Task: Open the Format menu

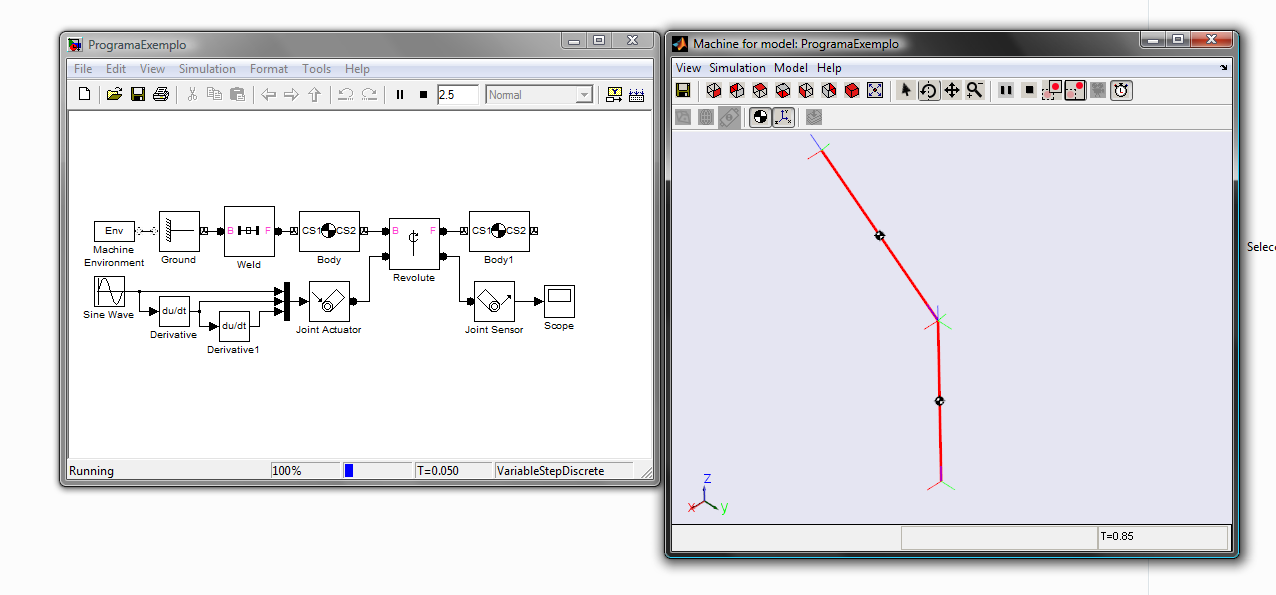Action: click(268, 69)
